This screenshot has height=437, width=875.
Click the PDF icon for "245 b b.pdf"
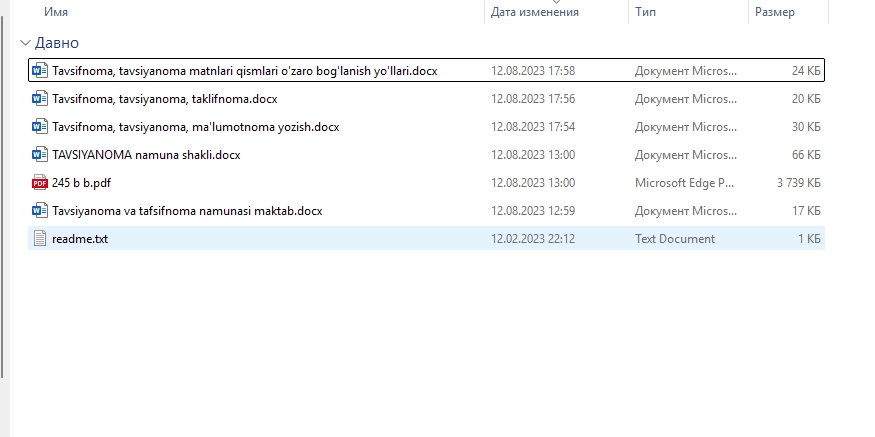tap(40, 183)
